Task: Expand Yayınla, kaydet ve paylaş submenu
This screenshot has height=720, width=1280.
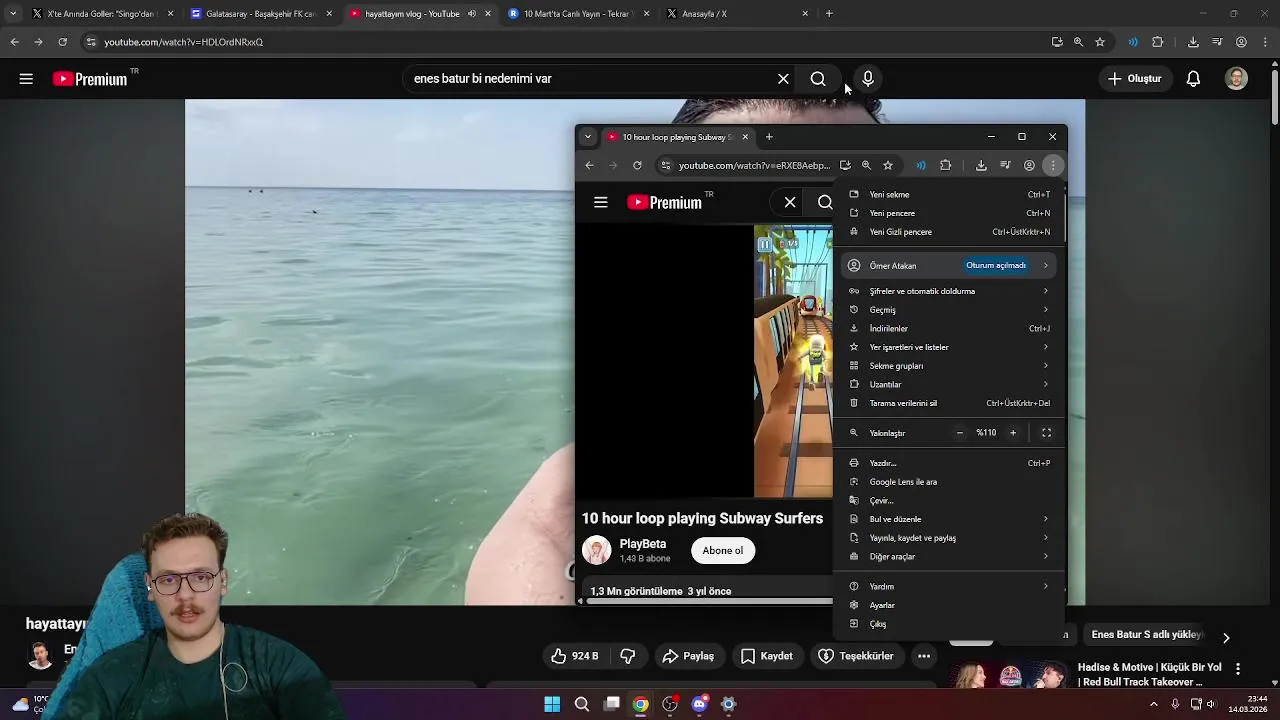Action: click(949, 538)
